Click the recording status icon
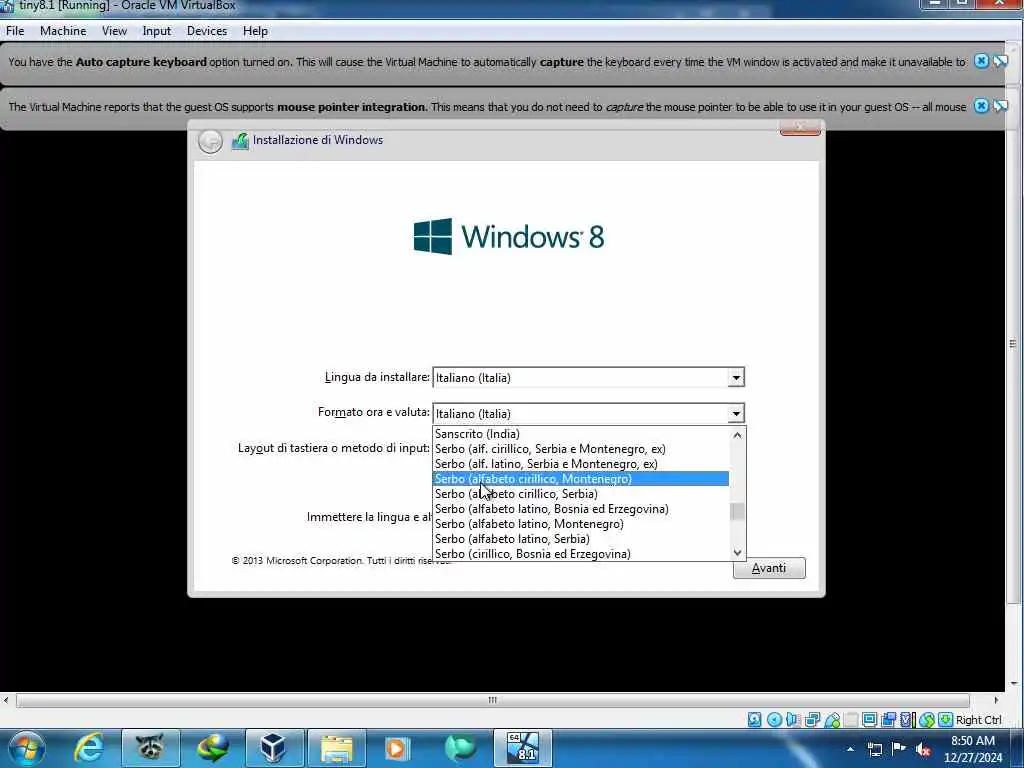The image size is (1024, 768). pos(888,720)
